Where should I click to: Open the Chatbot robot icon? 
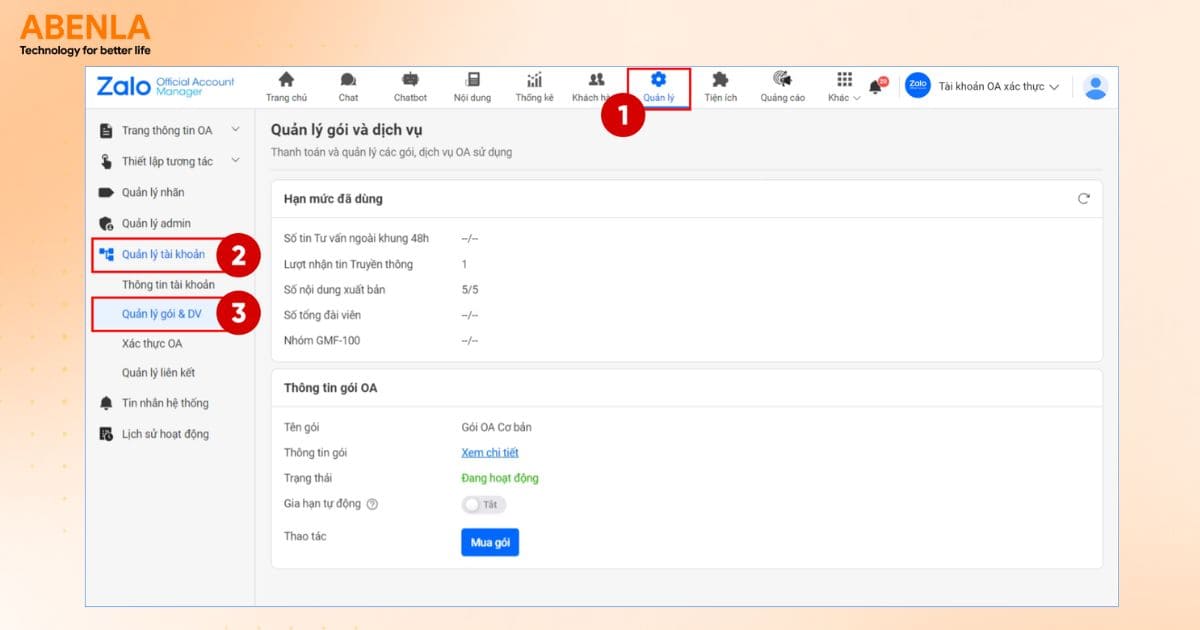click(x=410, y=80)
